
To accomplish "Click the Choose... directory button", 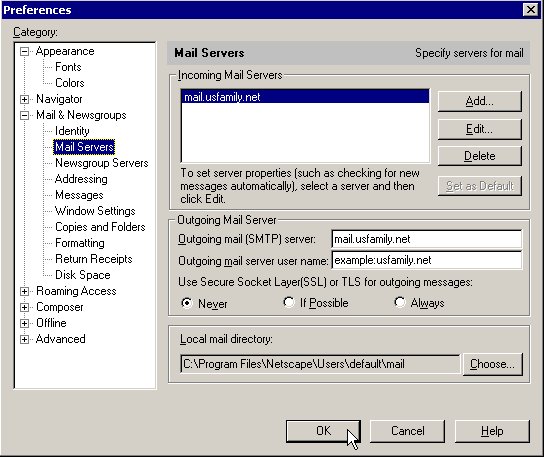I will [x=492, y=364].
